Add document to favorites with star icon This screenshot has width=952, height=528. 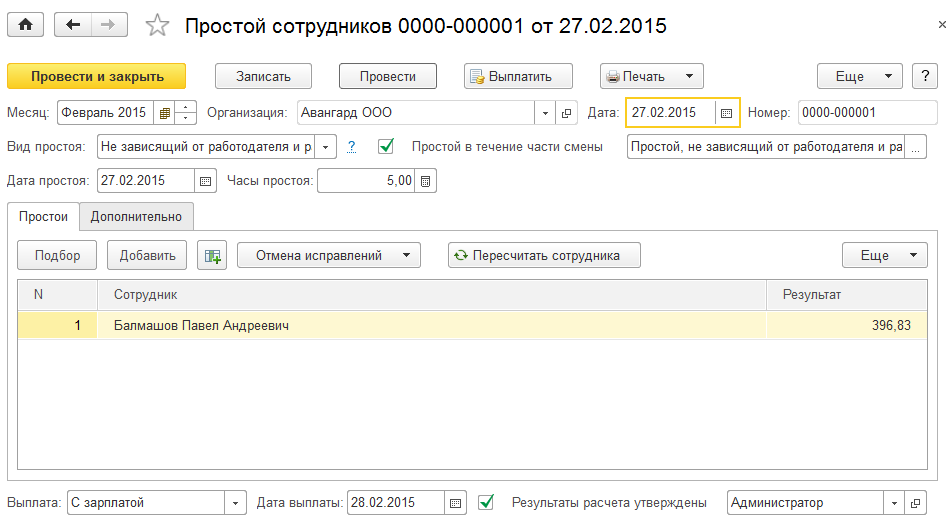157,26
